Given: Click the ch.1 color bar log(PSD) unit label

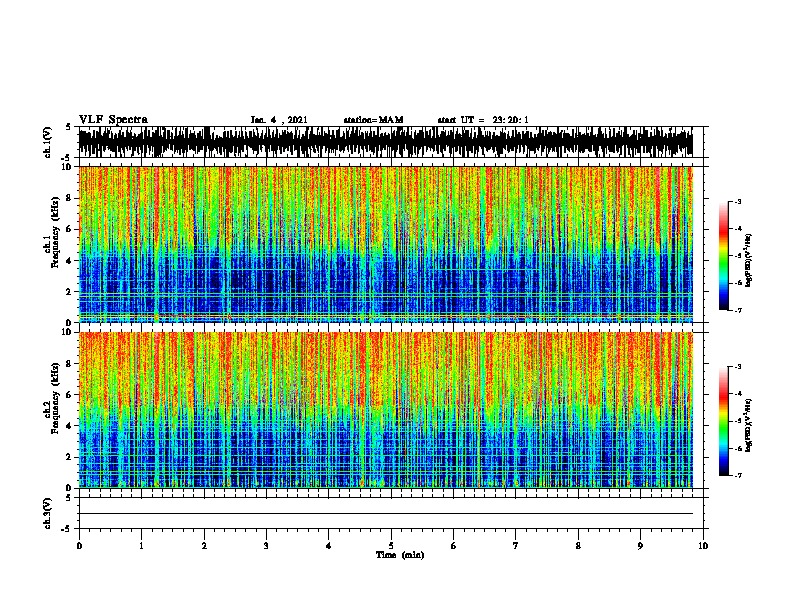Looking at the screenshot, I should pos(749,260).
